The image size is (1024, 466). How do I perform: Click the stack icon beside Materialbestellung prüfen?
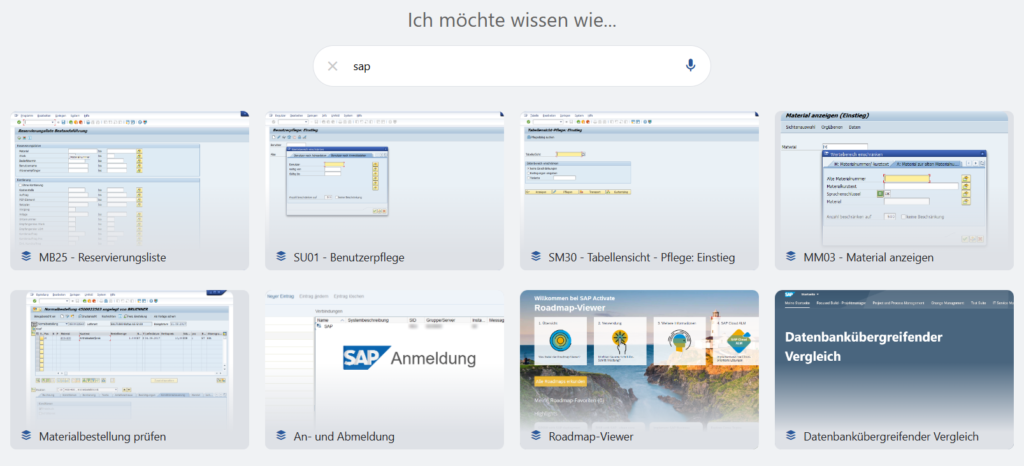pos(26,436)
